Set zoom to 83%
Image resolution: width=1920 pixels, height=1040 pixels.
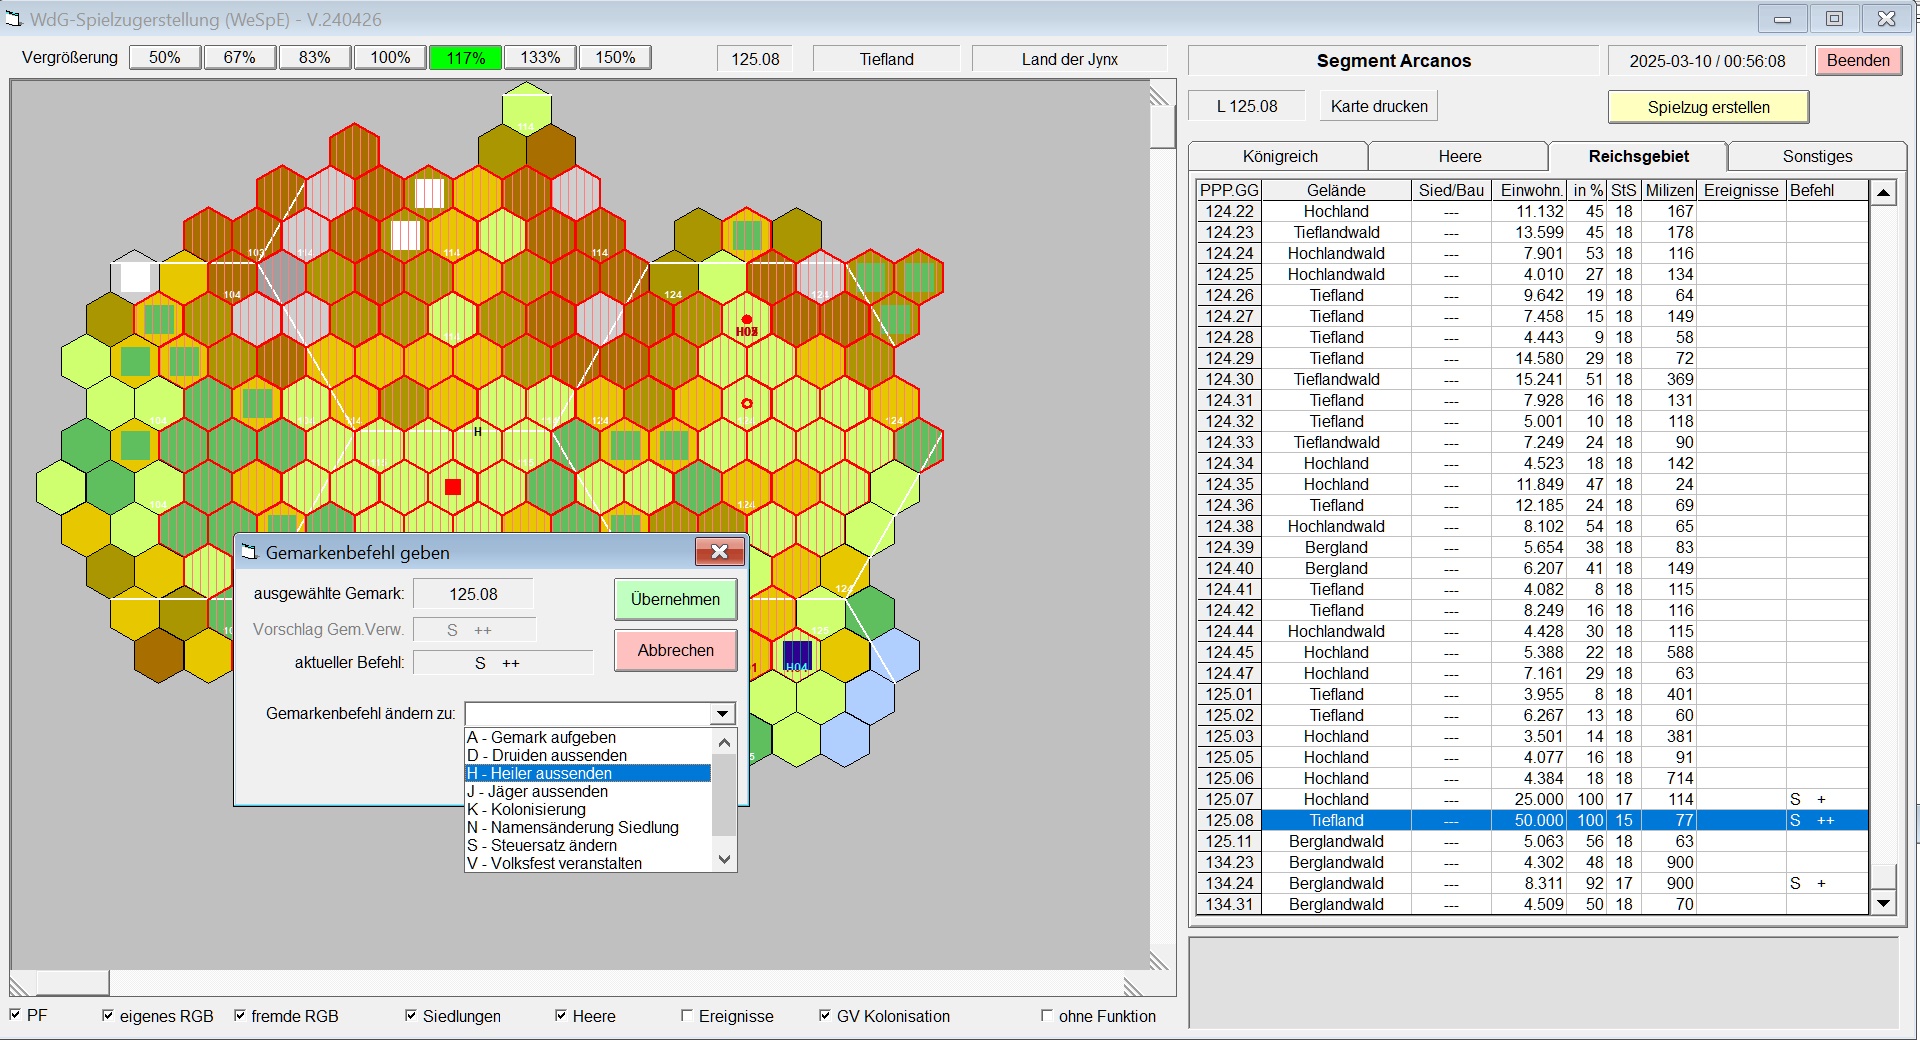point(315,58)
